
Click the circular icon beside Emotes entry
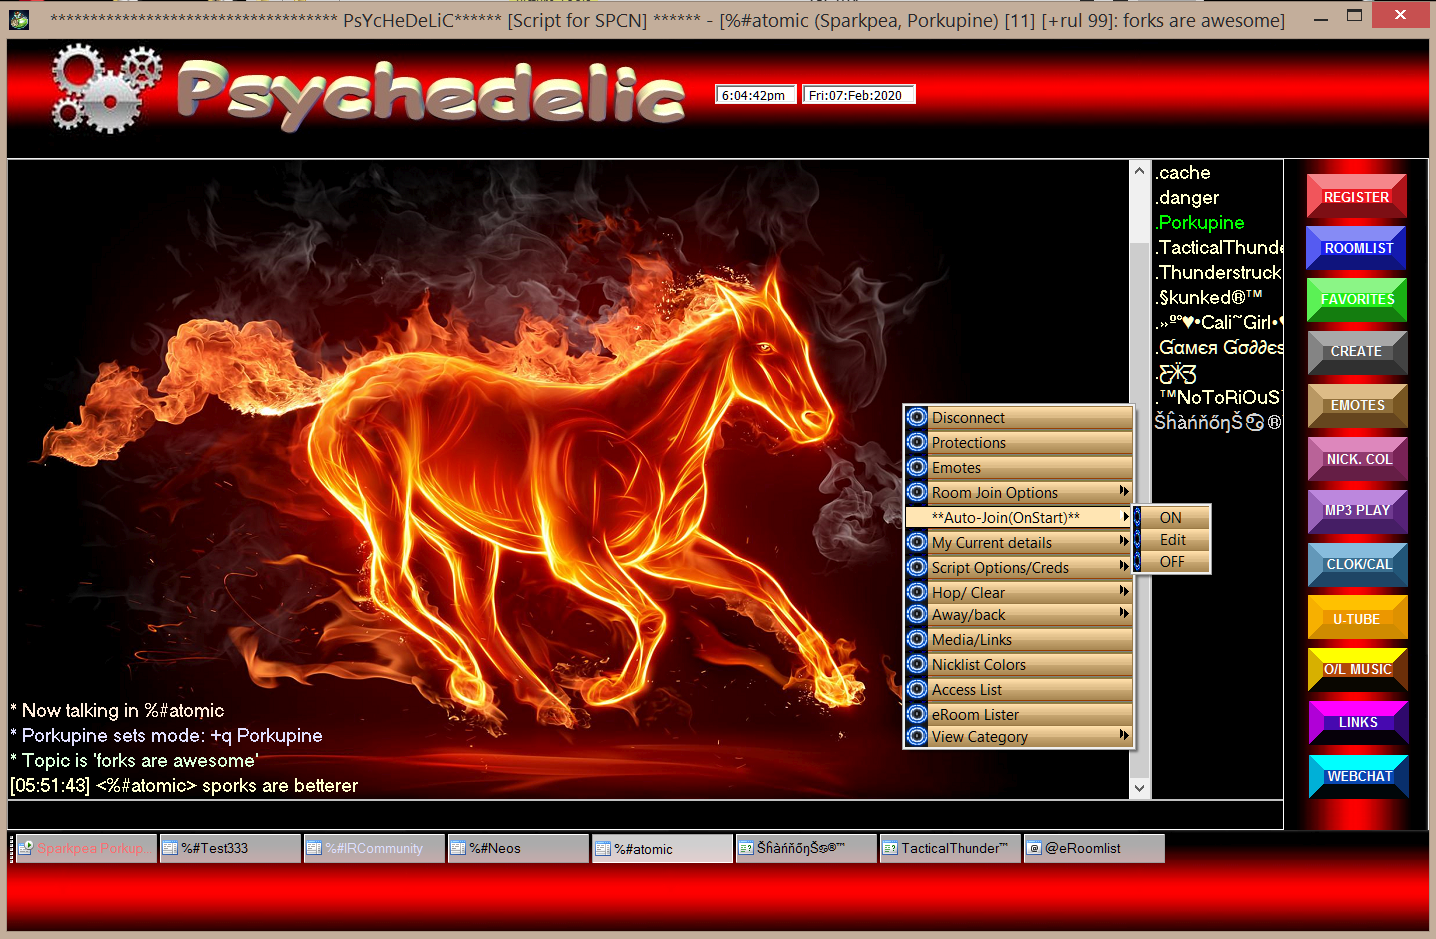tap(917, 467)
